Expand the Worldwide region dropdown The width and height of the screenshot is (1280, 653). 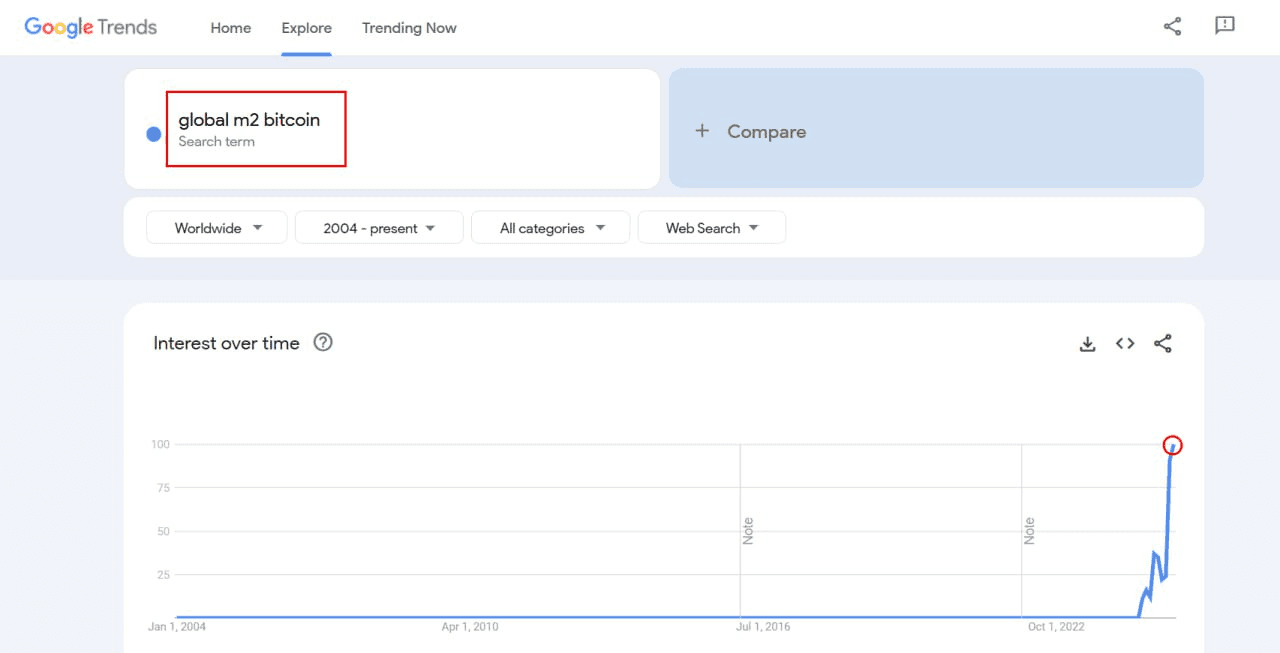[x=217, y=228]
